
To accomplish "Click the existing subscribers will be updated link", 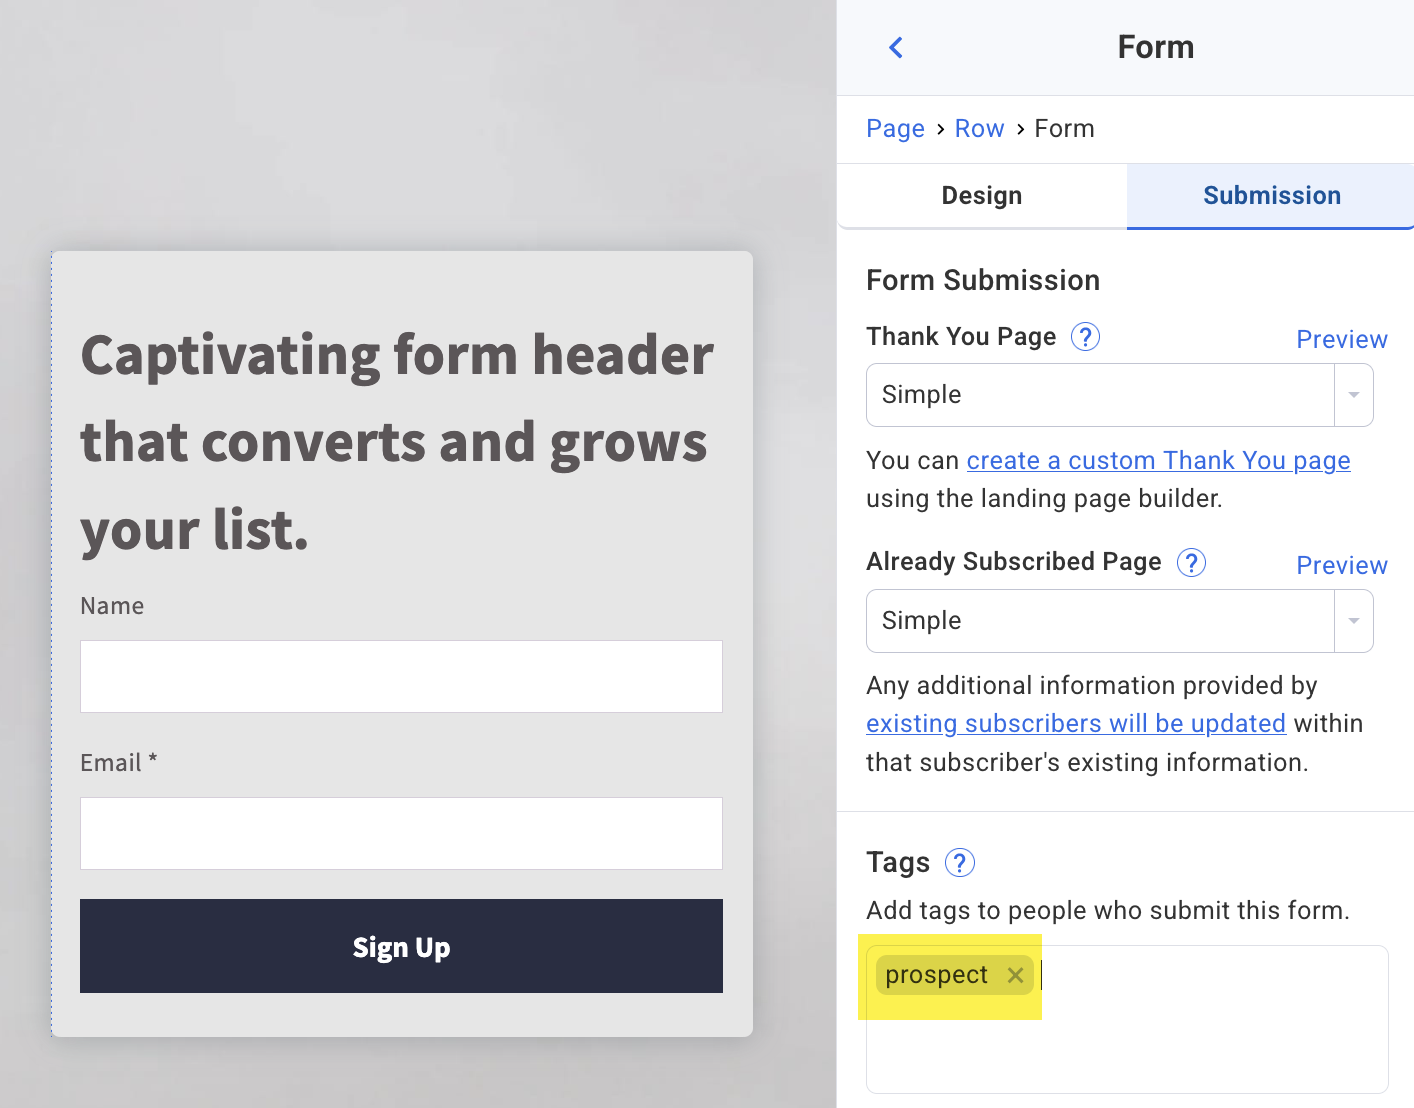I will coord(1075,723).
